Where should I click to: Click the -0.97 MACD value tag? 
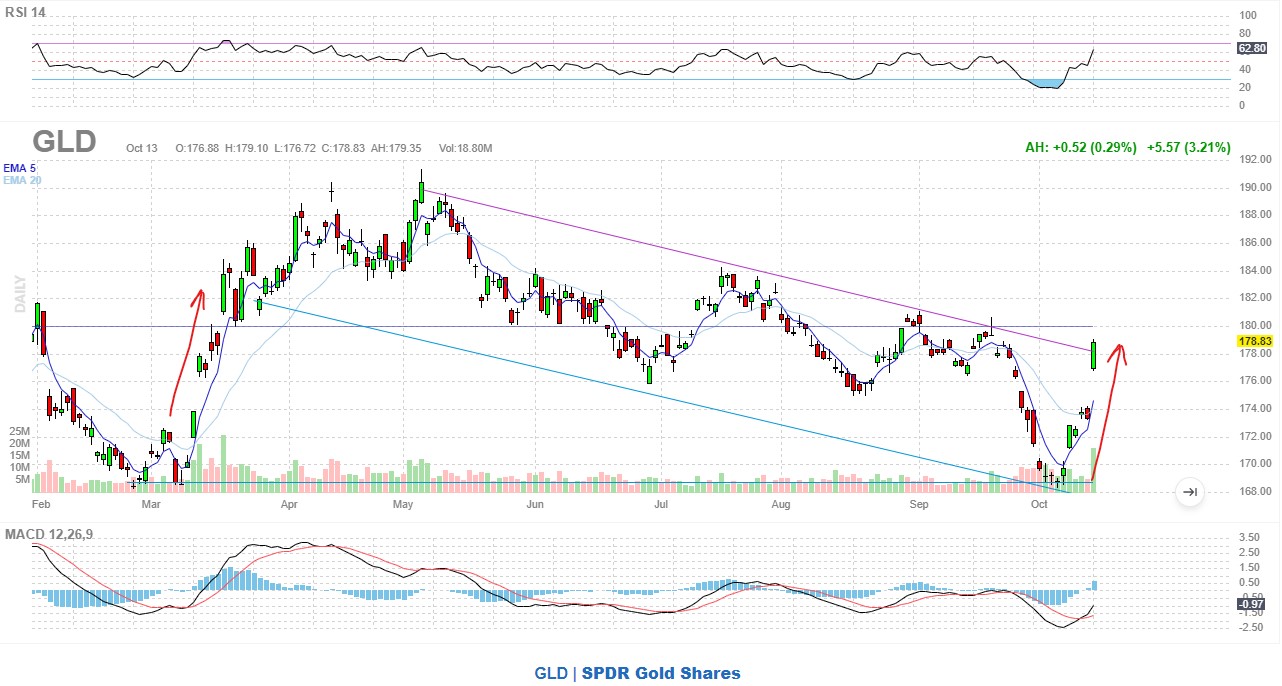(x=1252, y=605)
